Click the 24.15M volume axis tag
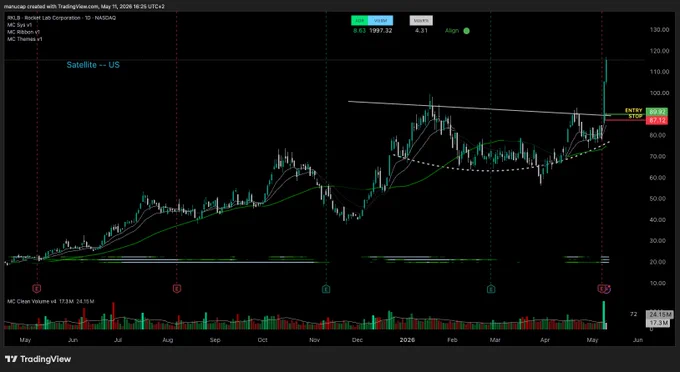Image resolution: width=680 pixels, height=372 pixels. point(660,314)
